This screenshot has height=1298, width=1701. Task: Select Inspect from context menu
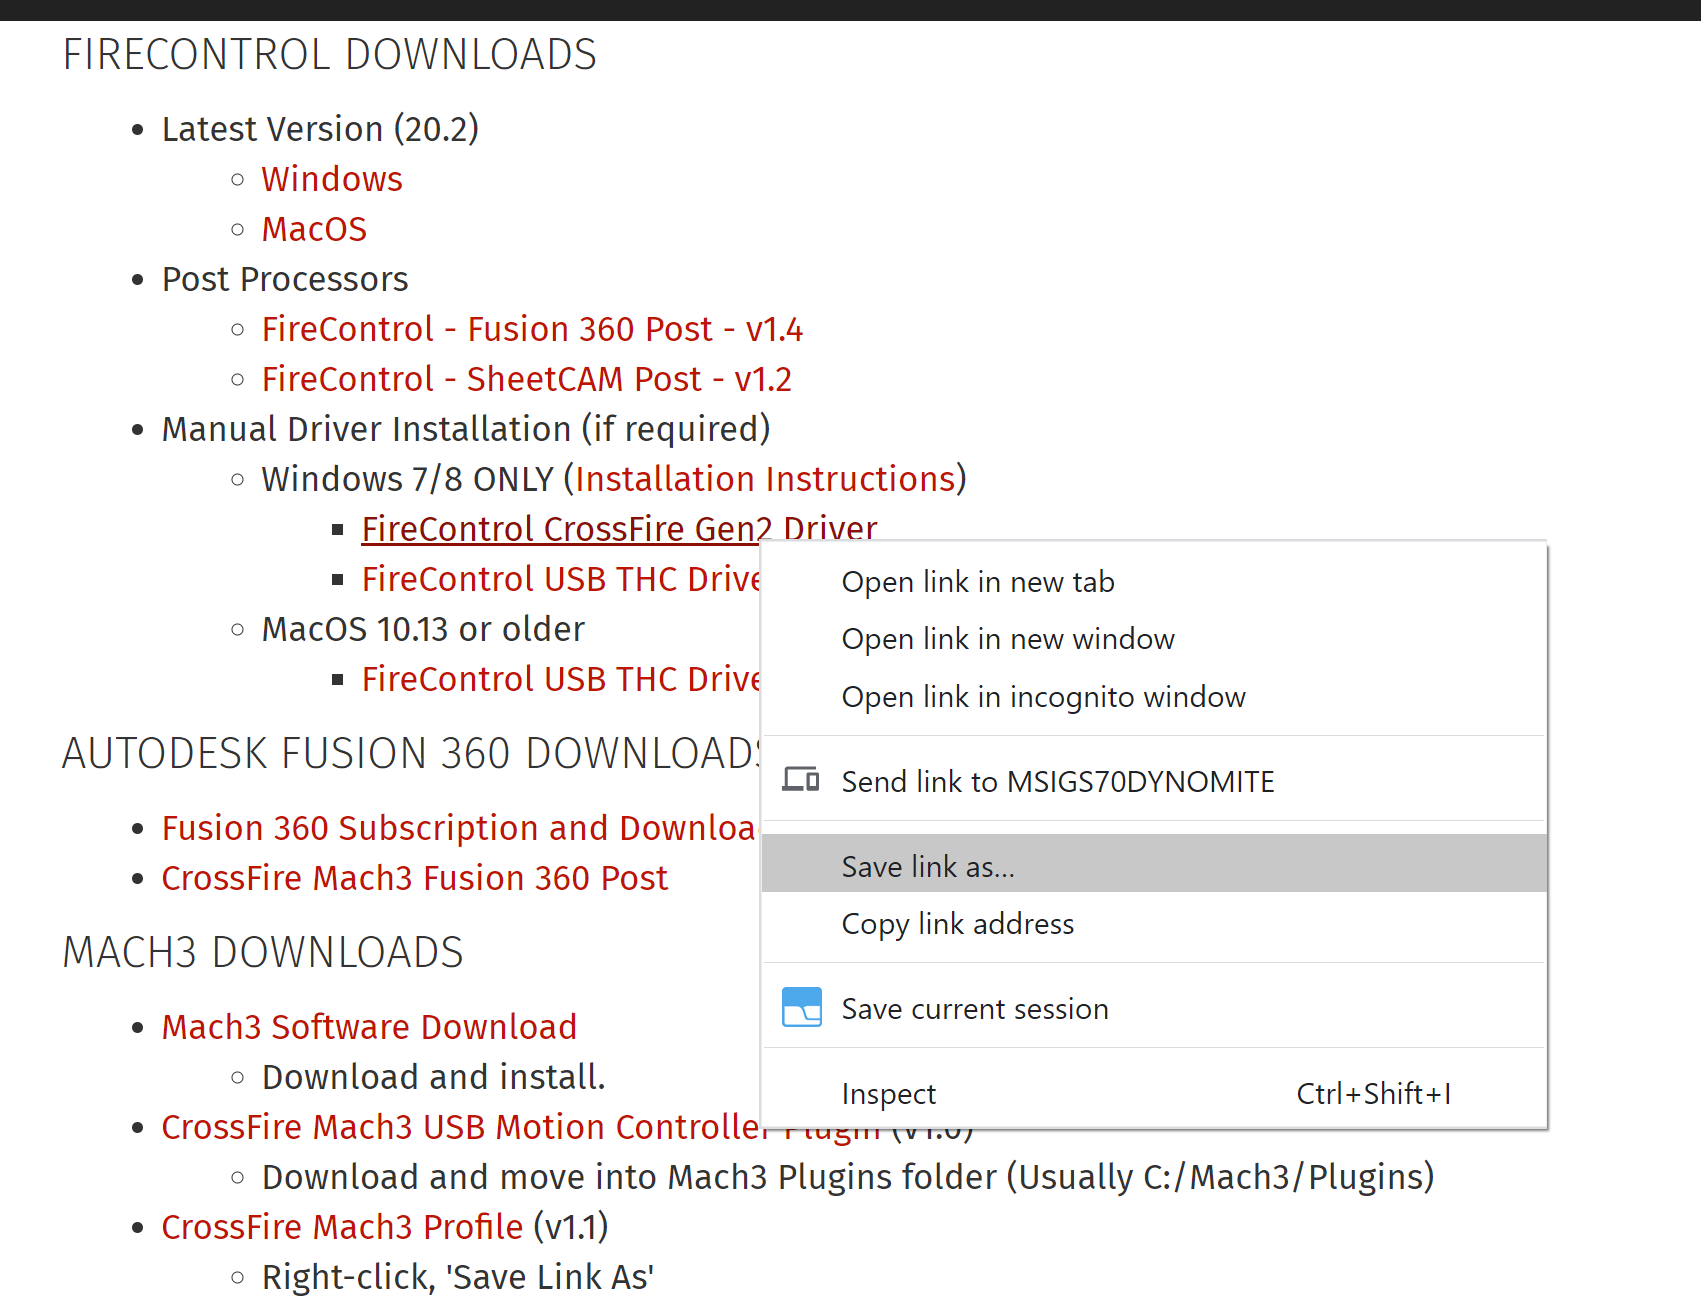click(1154, 1093)
